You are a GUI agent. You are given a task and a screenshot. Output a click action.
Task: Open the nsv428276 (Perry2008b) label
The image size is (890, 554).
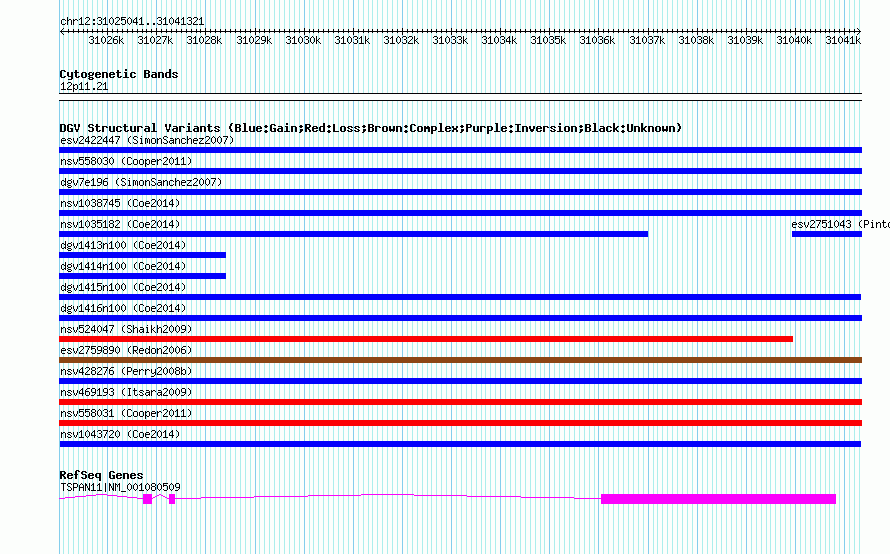coord(126,371)
